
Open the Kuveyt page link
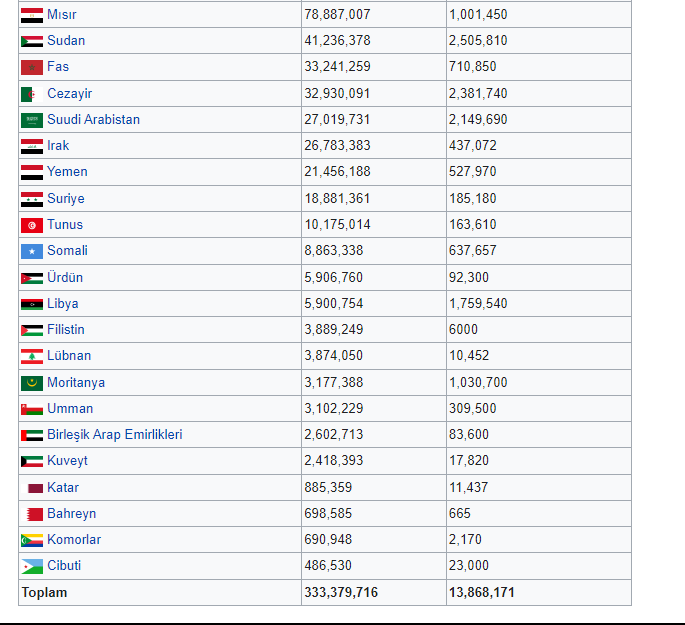tap(67, 461)
